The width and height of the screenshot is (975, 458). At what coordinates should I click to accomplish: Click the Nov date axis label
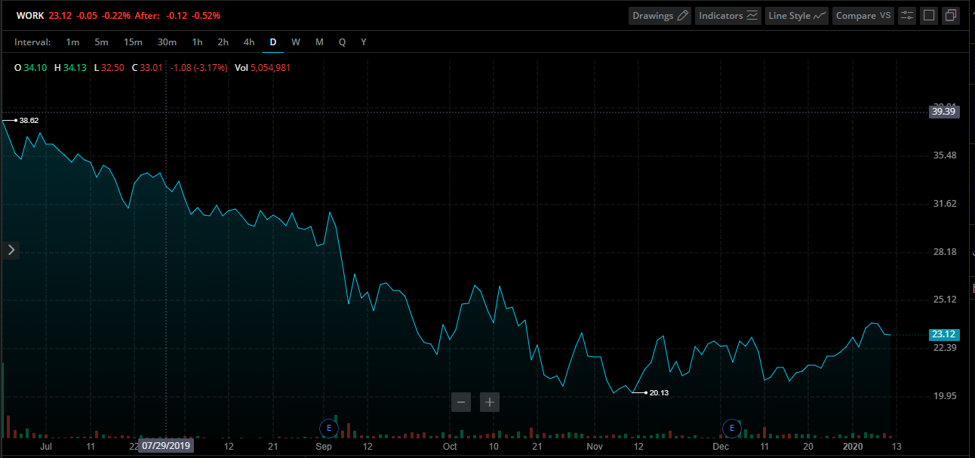[595, 446]
